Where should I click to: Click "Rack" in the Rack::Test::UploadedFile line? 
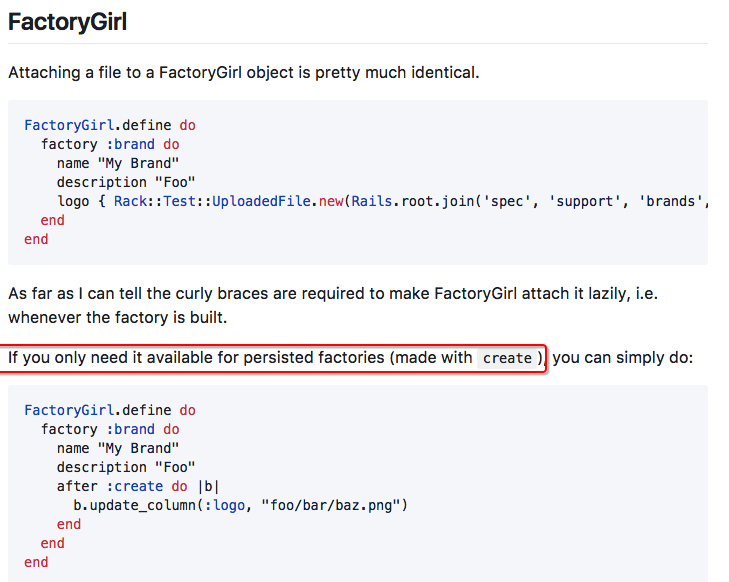[131, 201]
